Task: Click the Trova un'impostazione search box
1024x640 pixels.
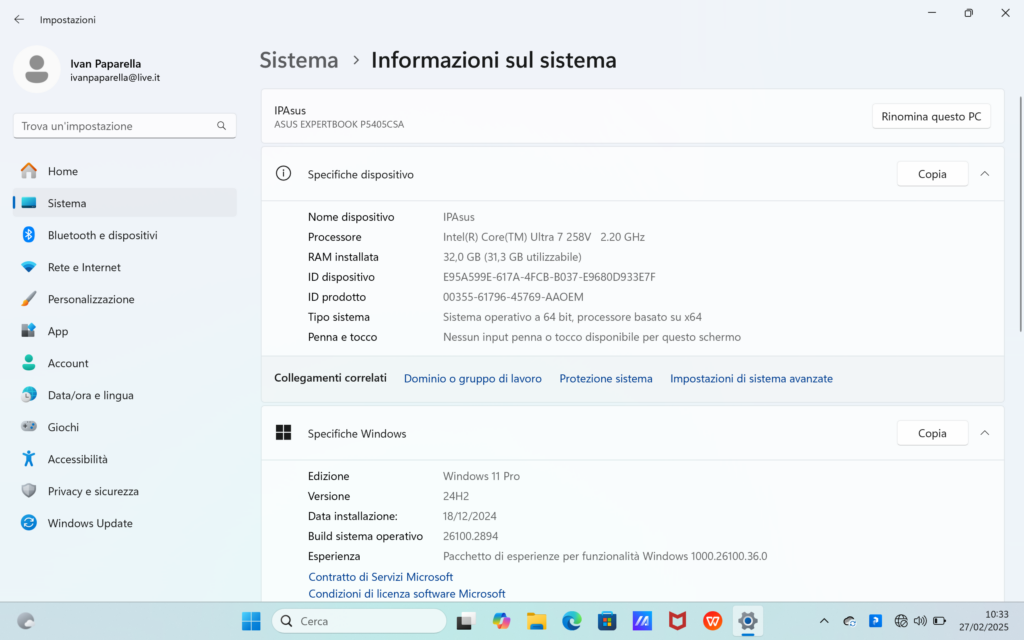Action: [x=117, y=126]
